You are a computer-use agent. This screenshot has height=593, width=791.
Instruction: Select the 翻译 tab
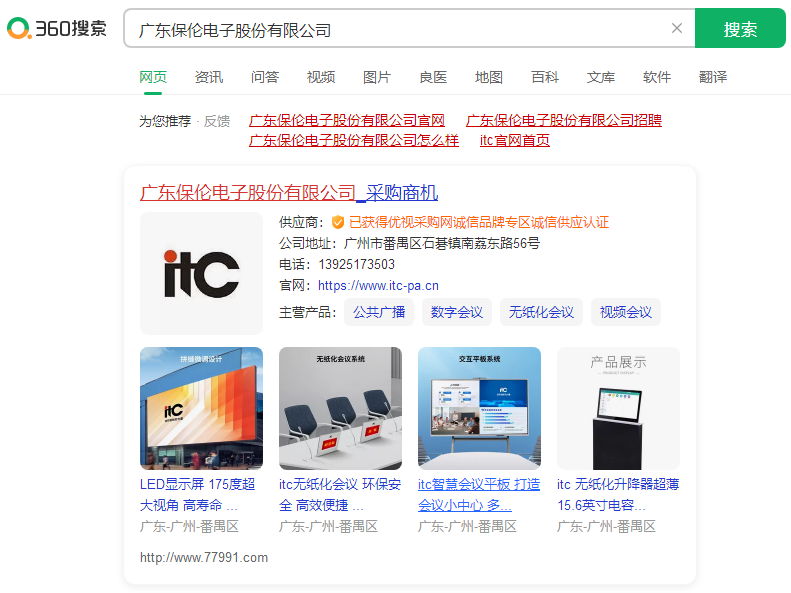[x=713, y=77]
